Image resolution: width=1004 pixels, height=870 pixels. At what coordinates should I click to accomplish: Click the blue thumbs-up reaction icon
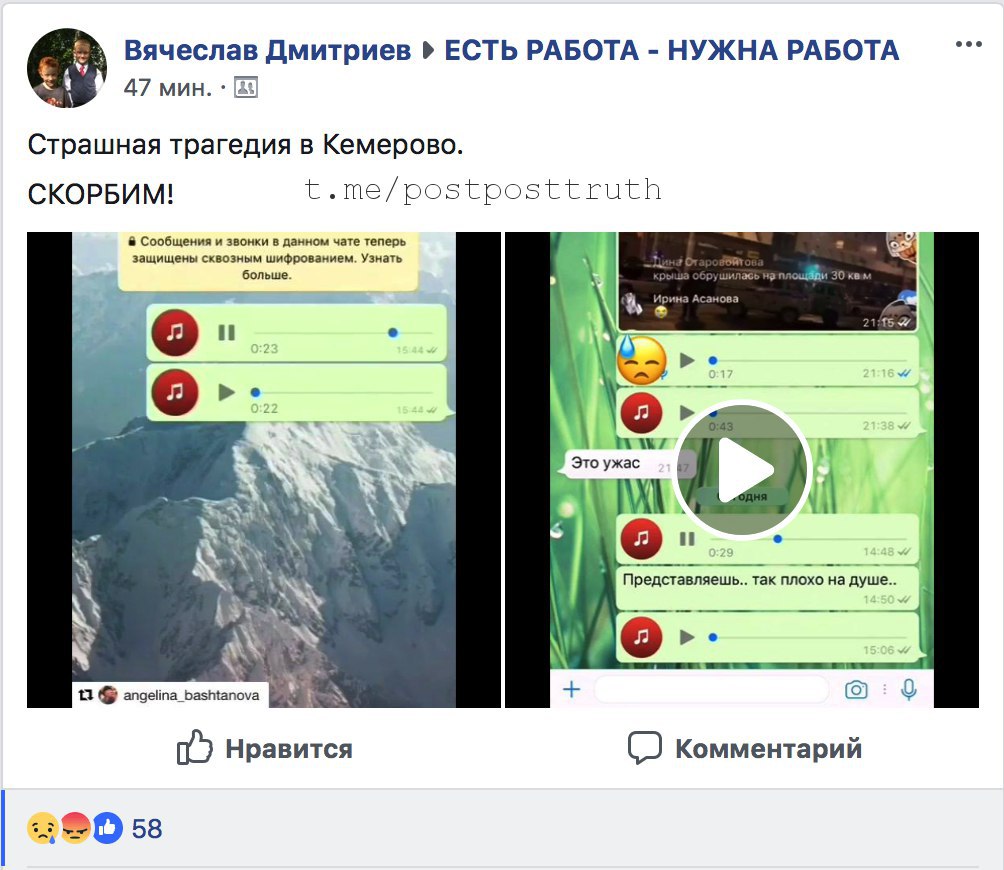[108, 828]
